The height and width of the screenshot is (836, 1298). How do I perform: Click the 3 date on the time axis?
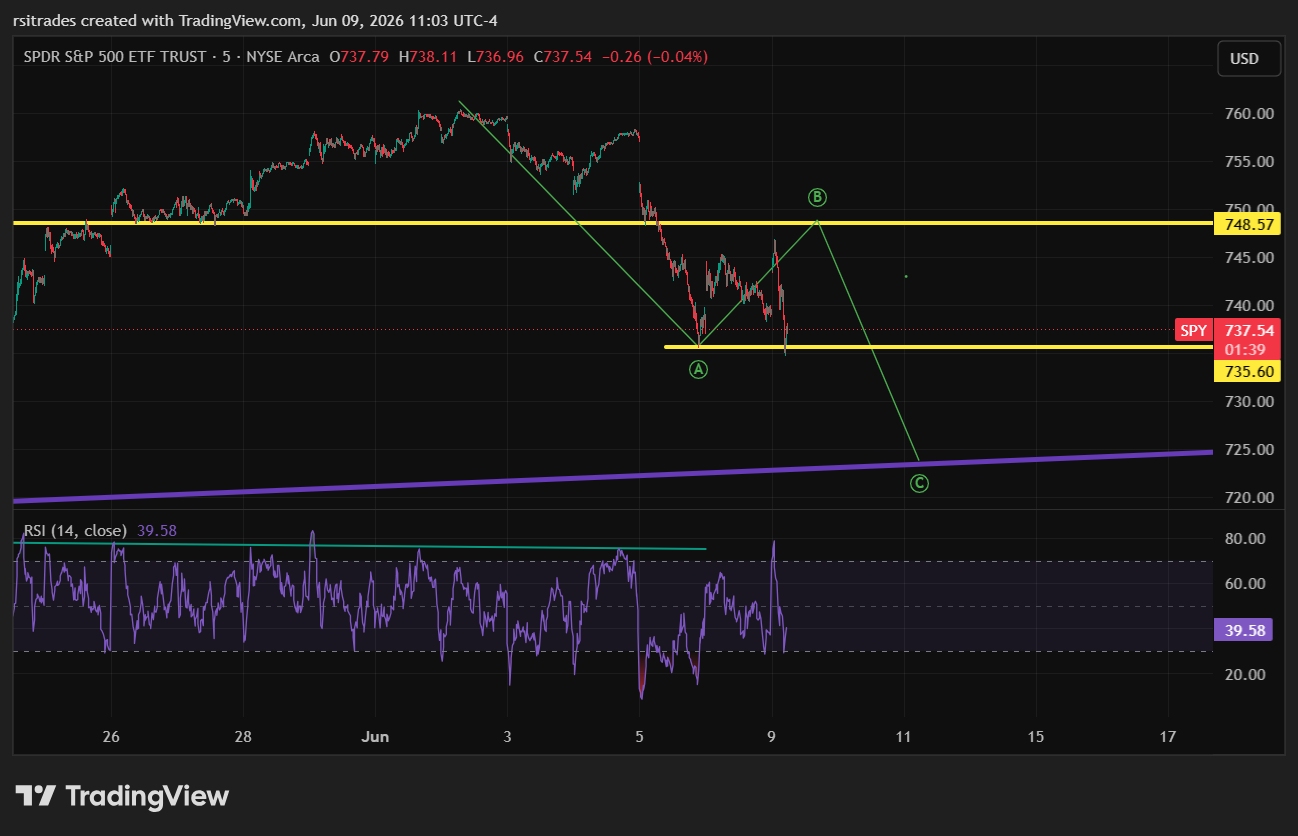pyautogui.click(x=508, y=737)
